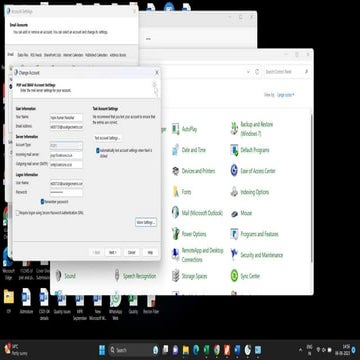360x360 pixels.
Task: Click the Windows Start button on taskbar
Action: pos(102,350)
